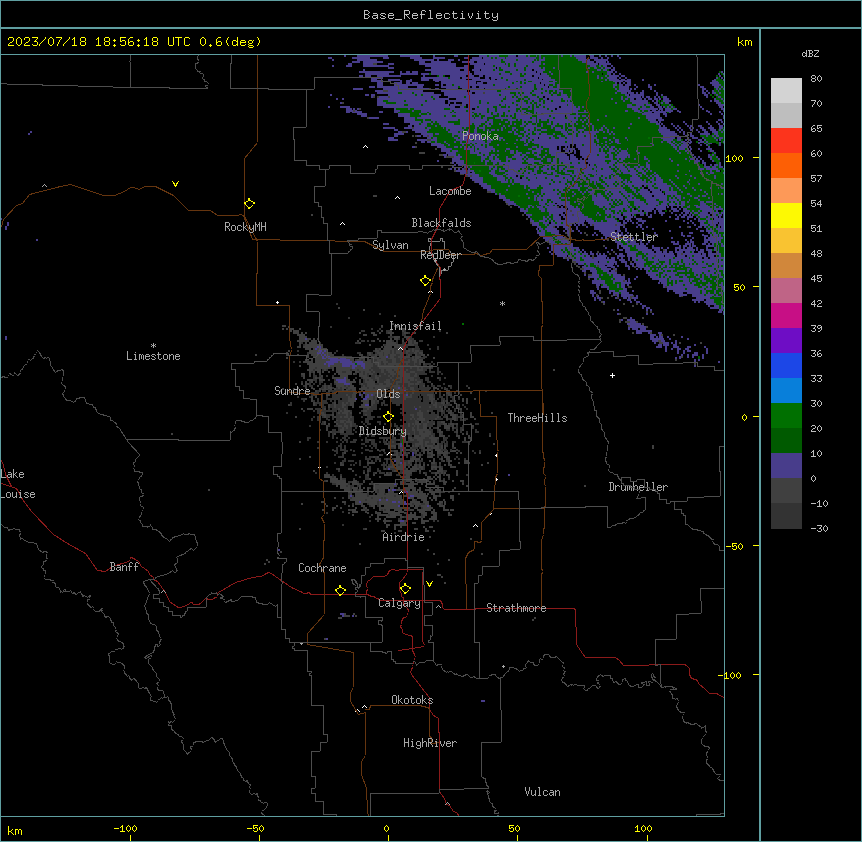Click the blue 36 dBZ legend swatch
Viewport: 862px width, 842px height.
click(786, 365)
